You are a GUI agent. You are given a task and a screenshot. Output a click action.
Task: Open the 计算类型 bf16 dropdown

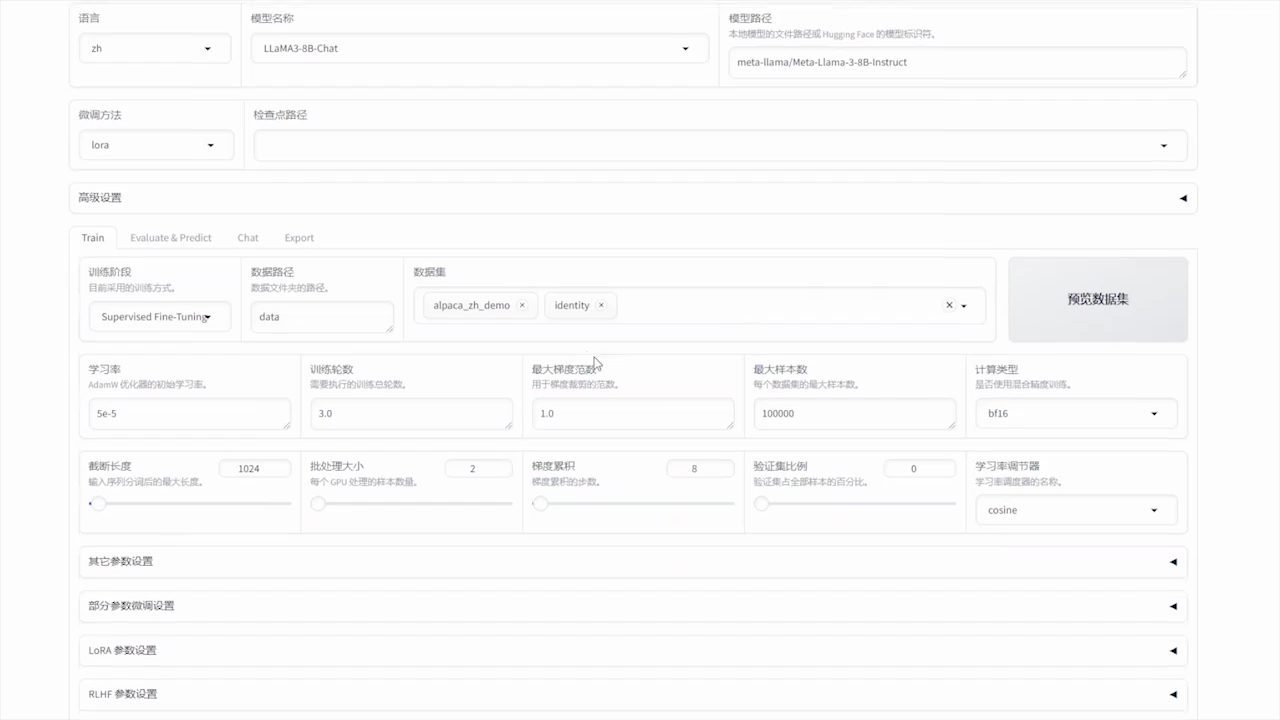click(1076, 413)
